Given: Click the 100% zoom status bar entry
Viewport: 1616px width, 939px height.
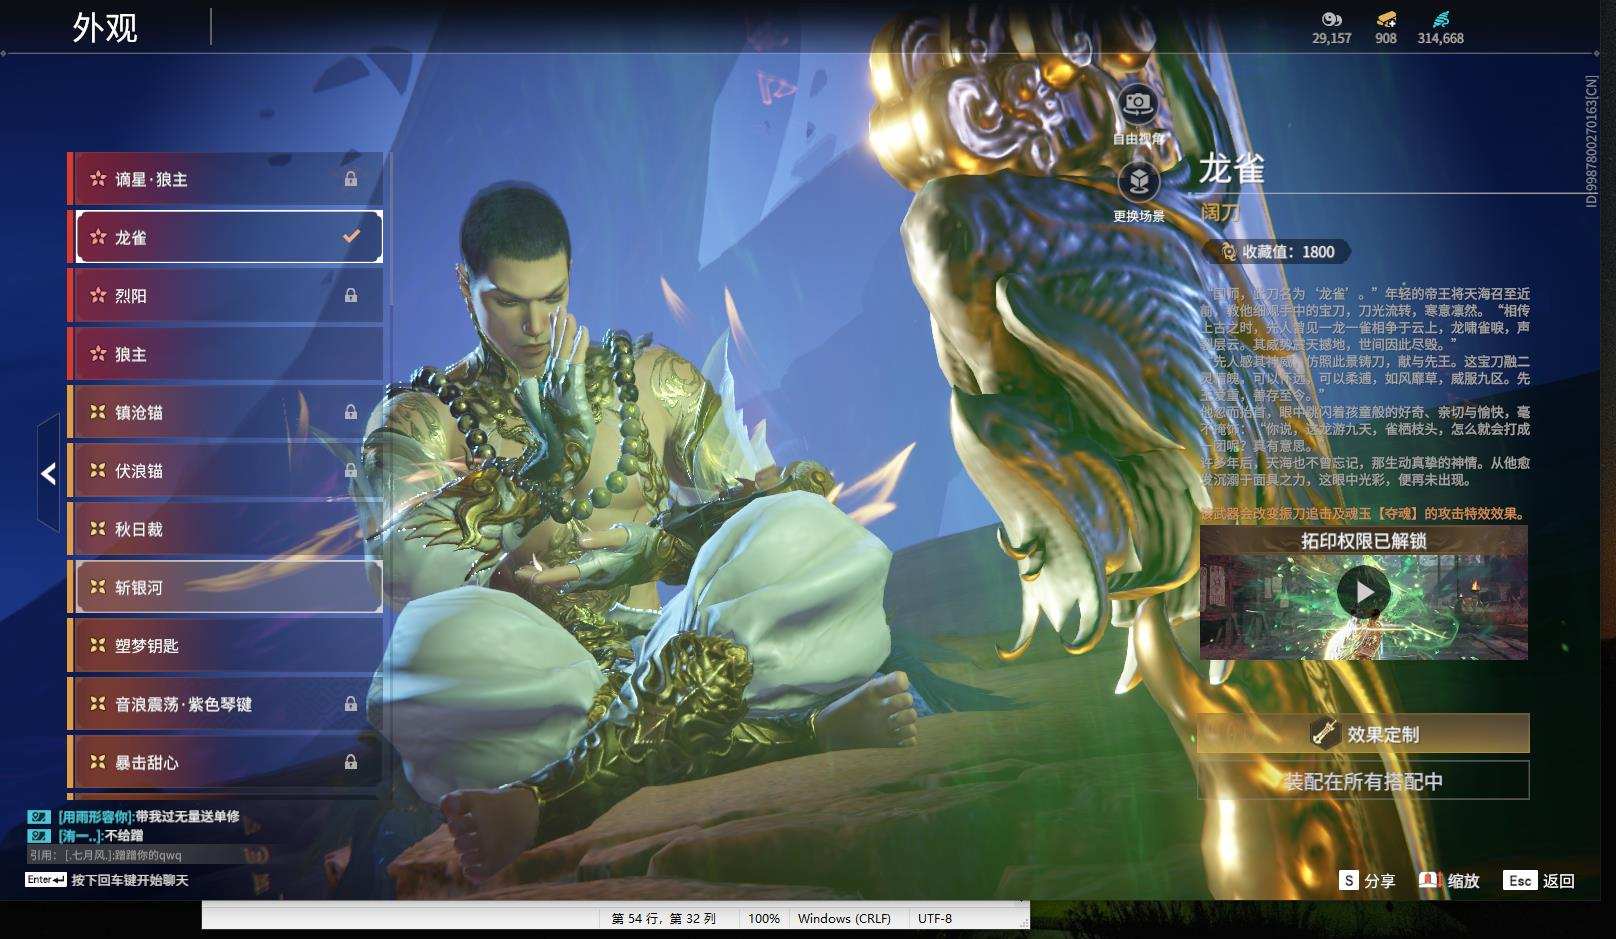Looking at the screenshot, I should click(x=764, y=918).
